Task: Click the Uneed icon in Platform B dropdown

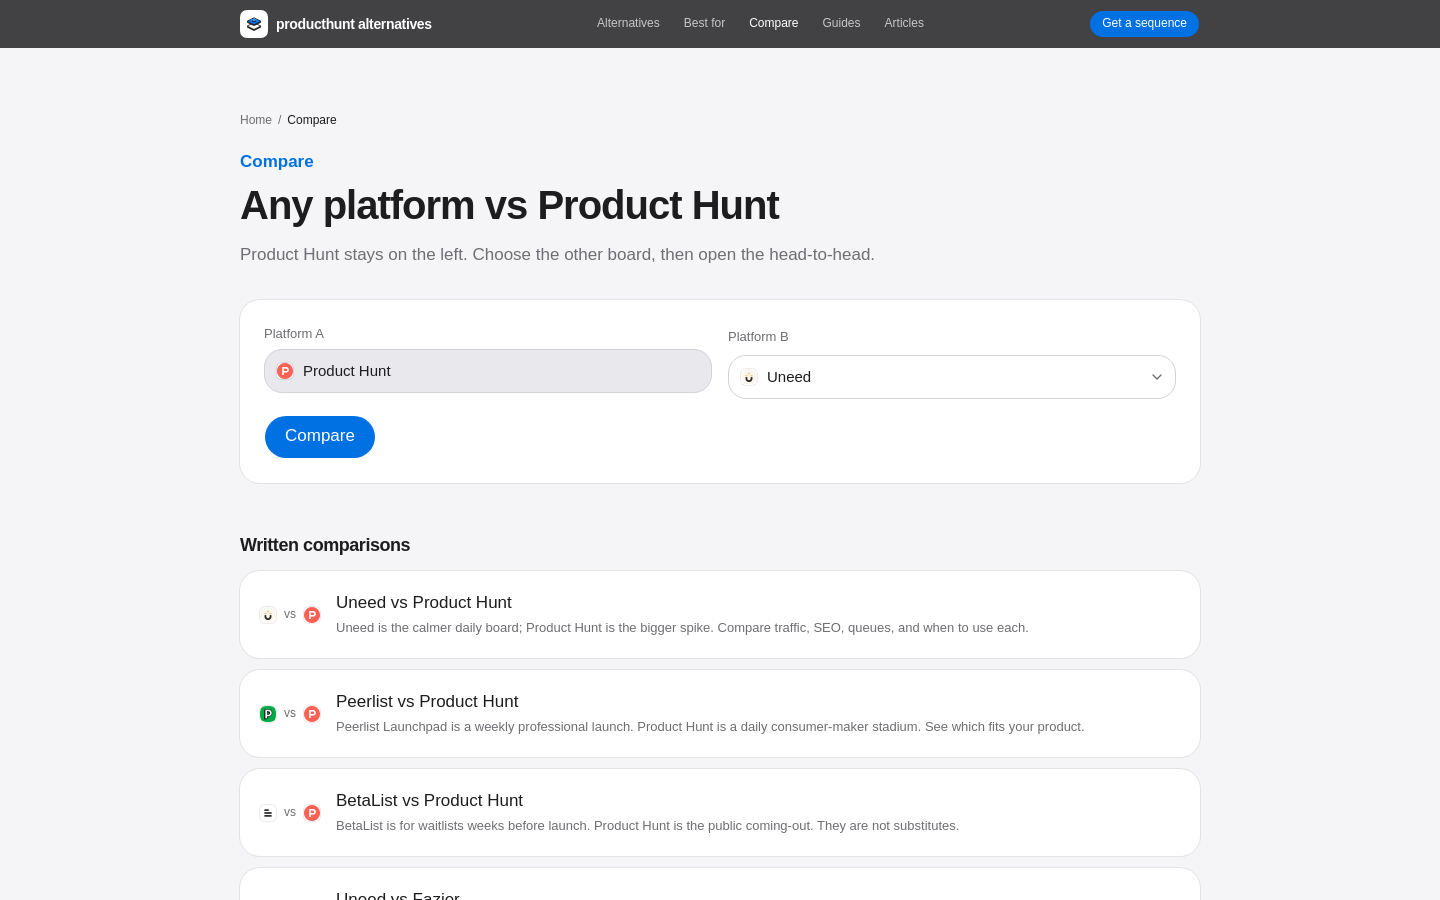Action: coord(749,377)
